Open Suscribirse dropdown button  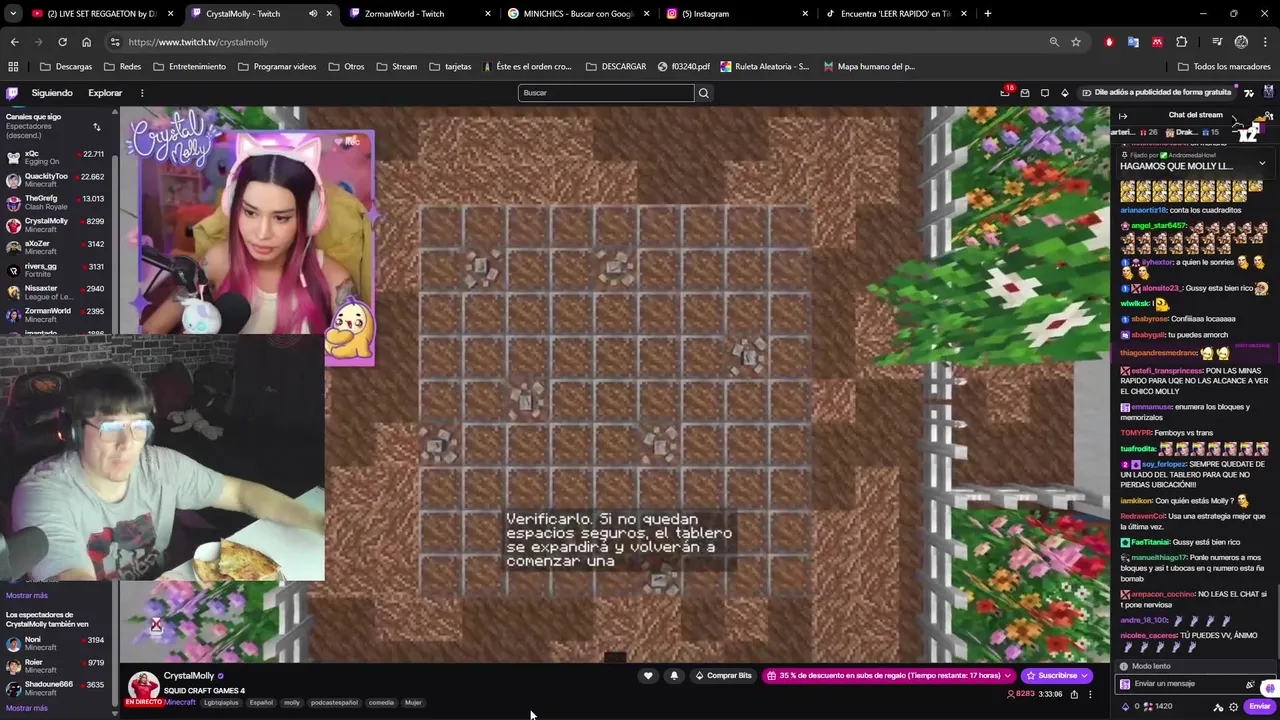pyautogui.click(x=1057, y=676)
